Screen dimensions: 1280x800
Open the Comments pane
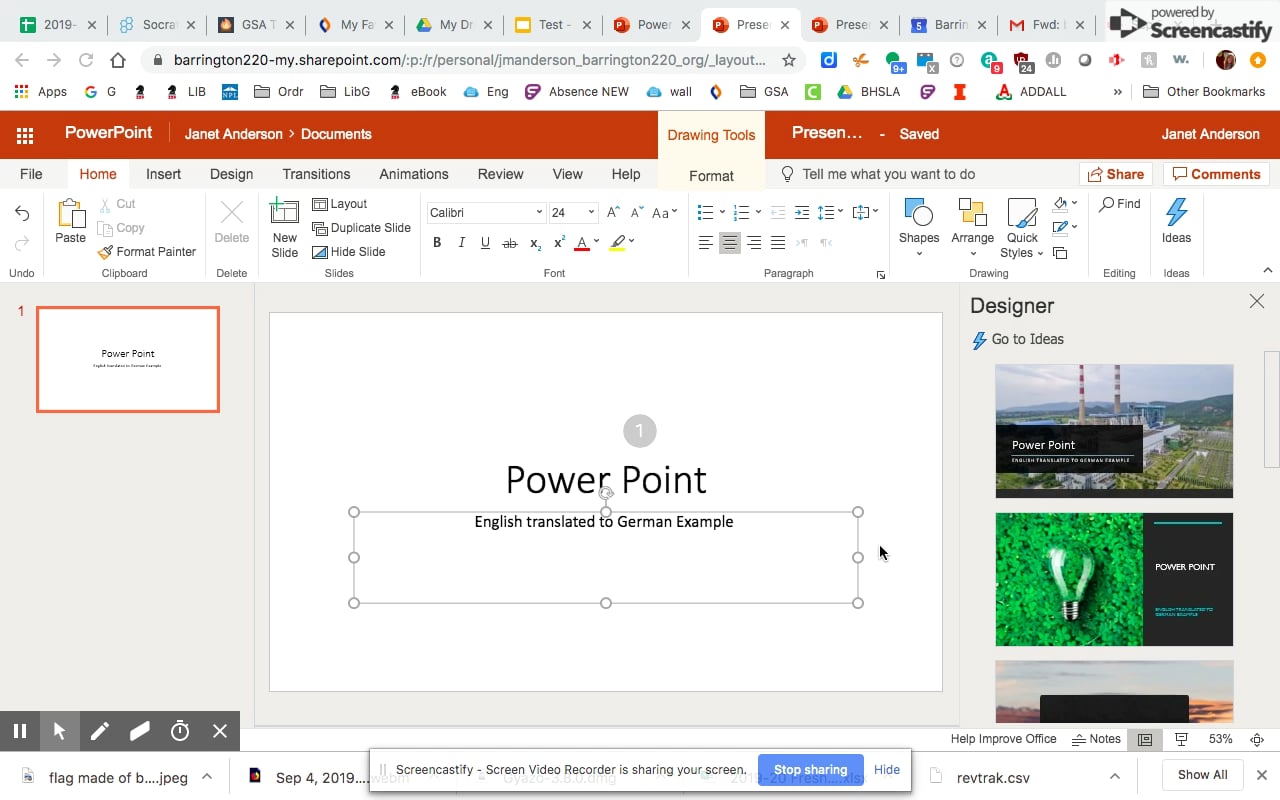[1216, 174]
